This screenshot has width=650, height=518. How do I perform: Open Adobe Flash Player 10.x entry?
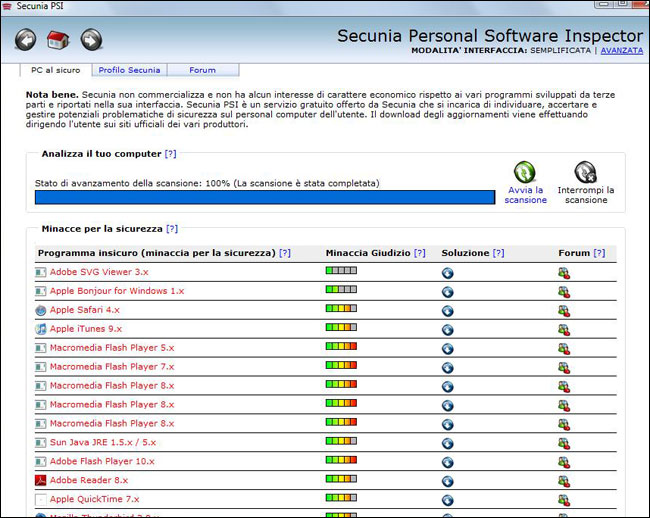coord(102,461)
